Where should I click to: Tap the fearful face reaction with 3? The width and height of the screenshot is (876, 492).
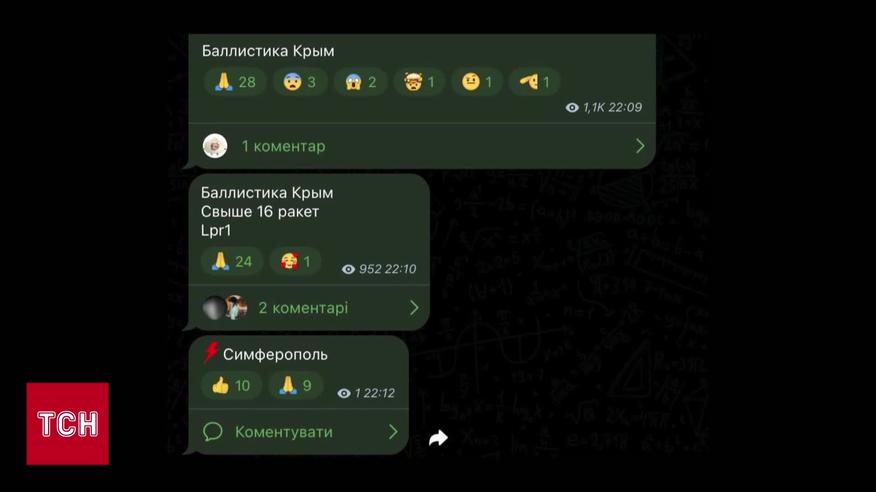(x=300, y=82)
